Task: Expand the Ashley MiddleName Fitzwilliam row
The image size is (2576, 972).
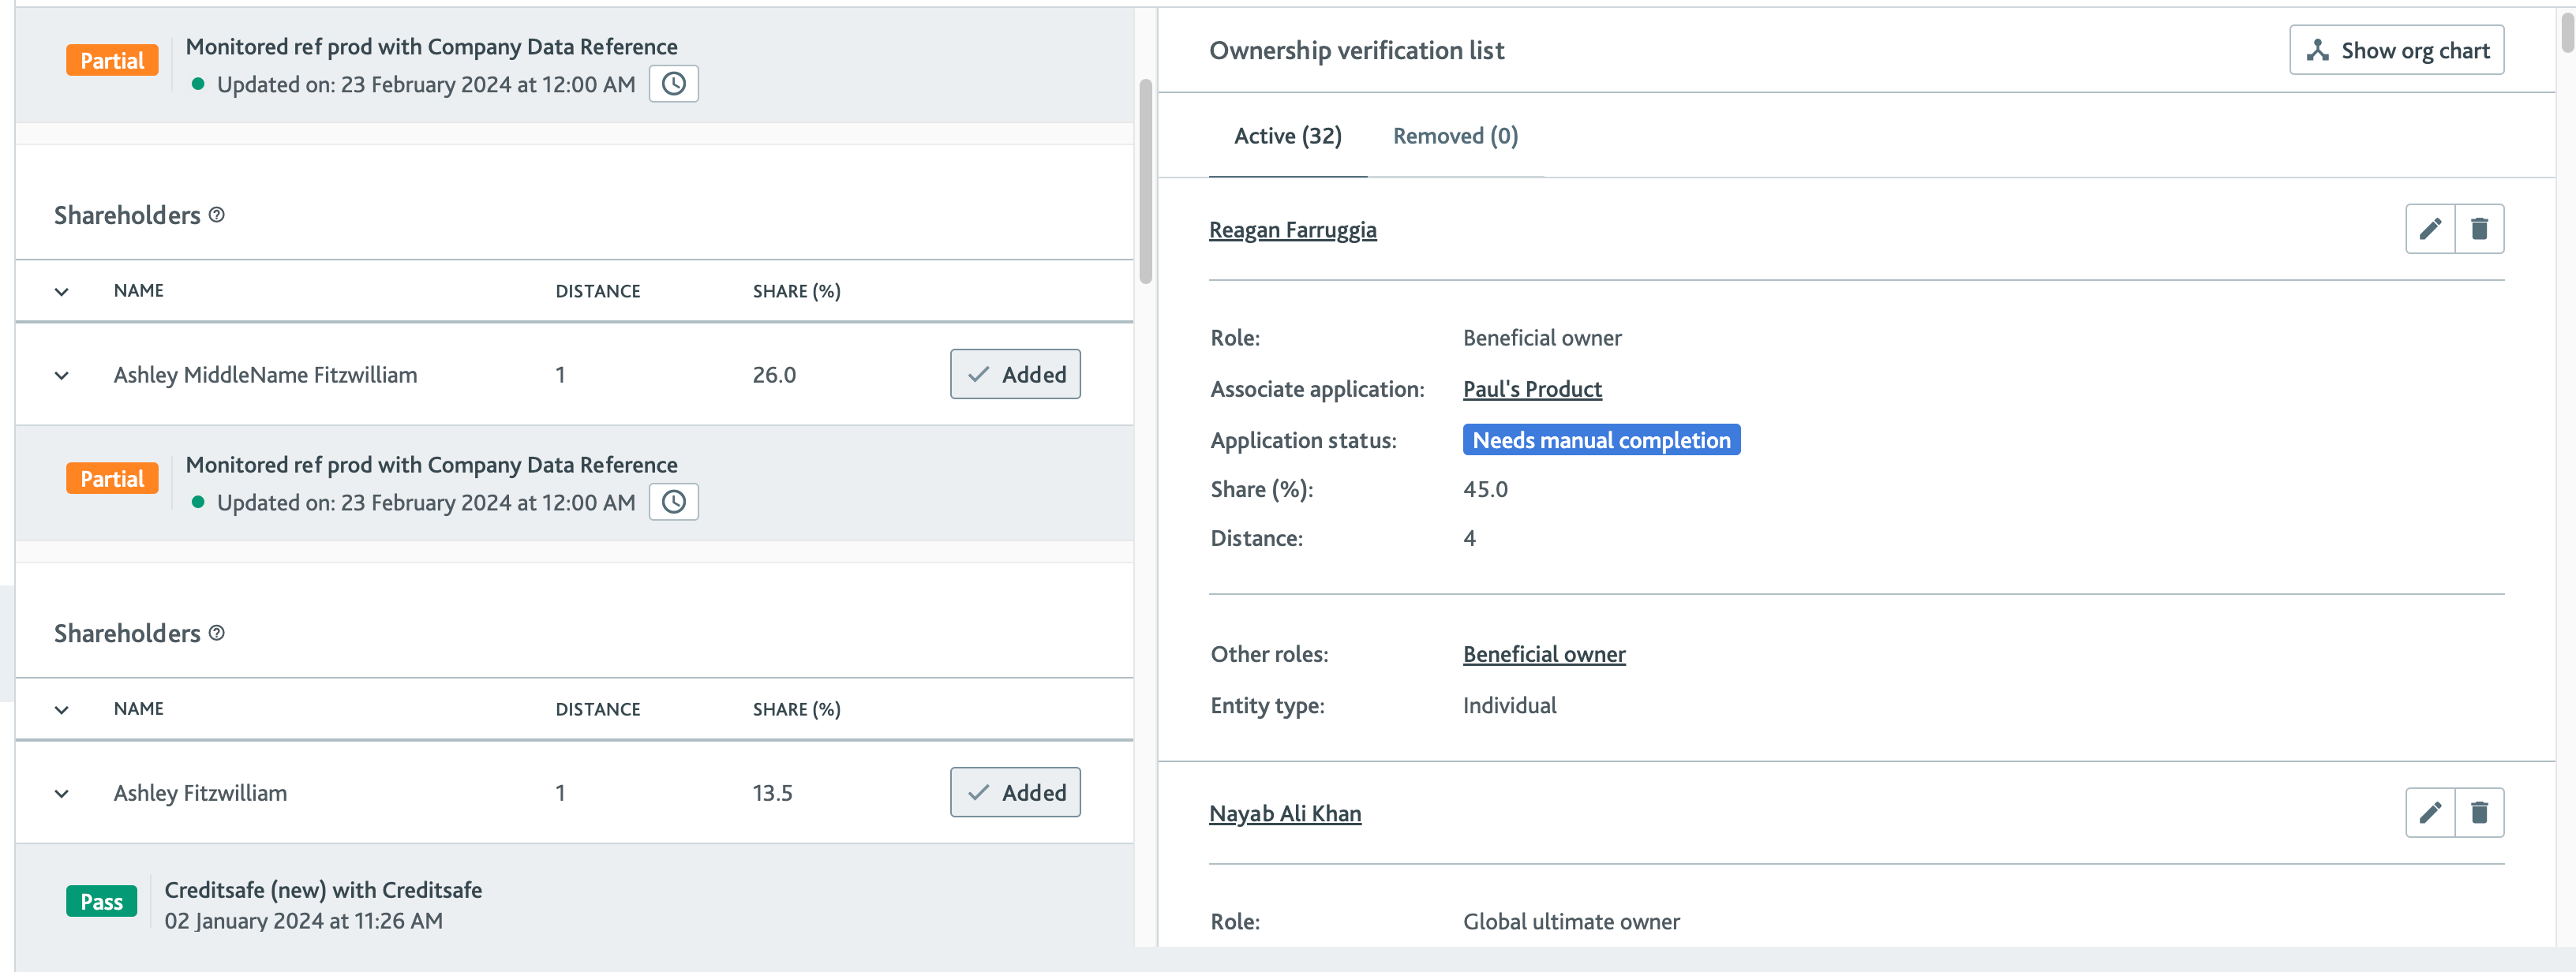Action: pos(62,375)
